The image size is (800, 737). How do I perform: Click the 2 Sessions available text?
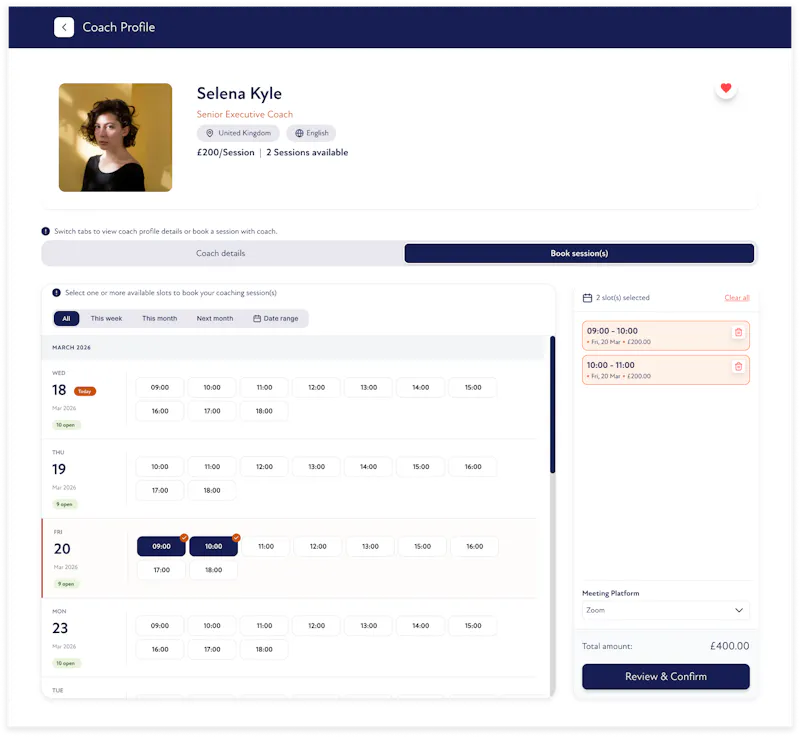(307, 153)
